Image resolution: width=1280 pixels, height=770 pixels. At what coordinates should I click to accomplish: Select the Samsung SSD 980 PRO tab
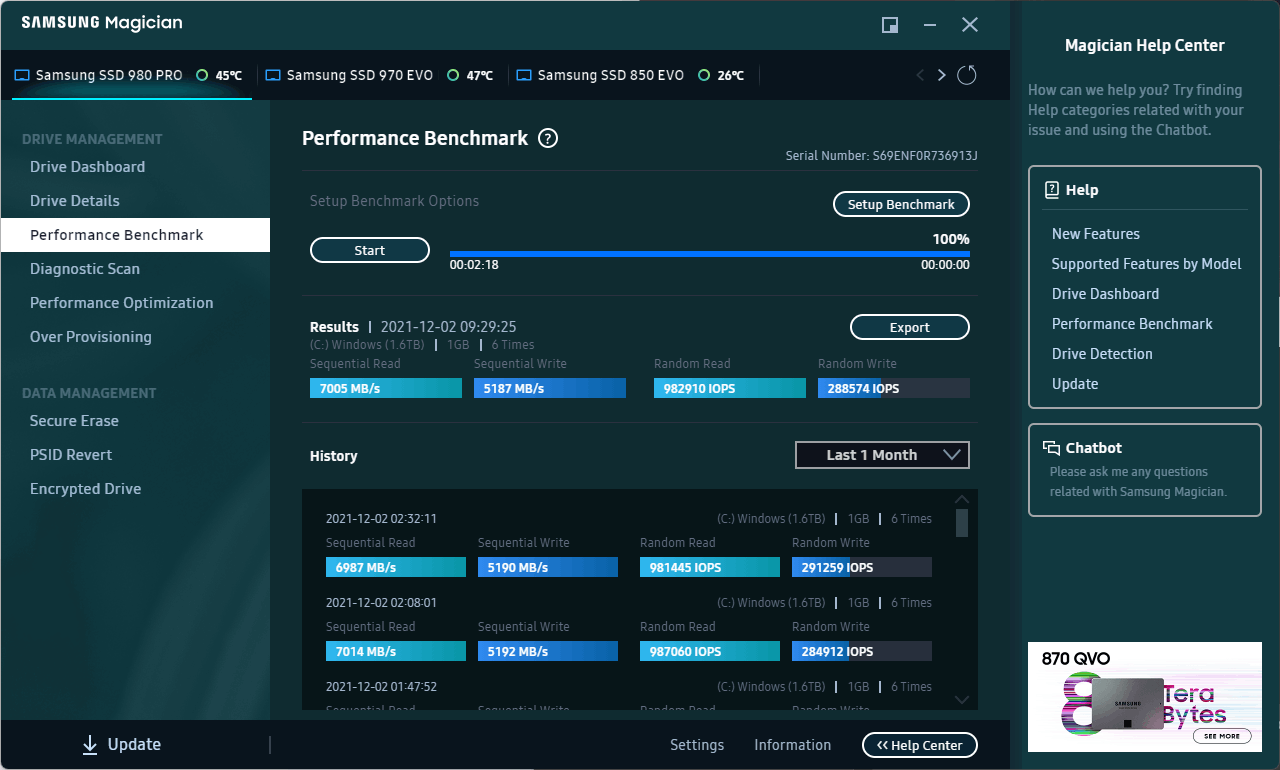132,75
